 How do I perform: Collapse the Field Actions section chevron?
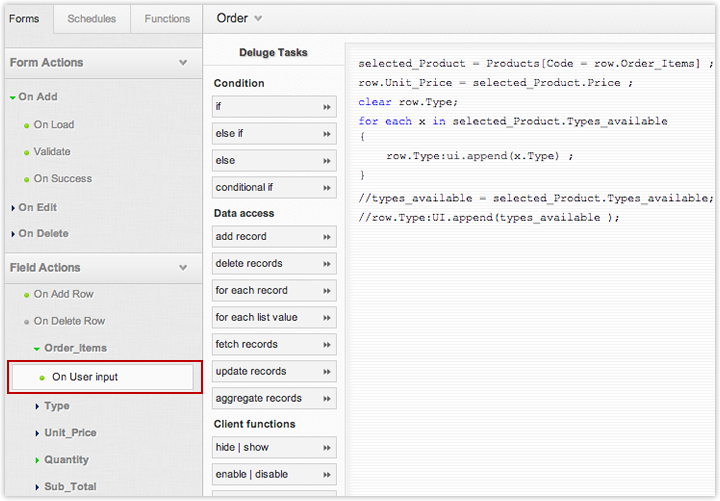click(183, 268)
